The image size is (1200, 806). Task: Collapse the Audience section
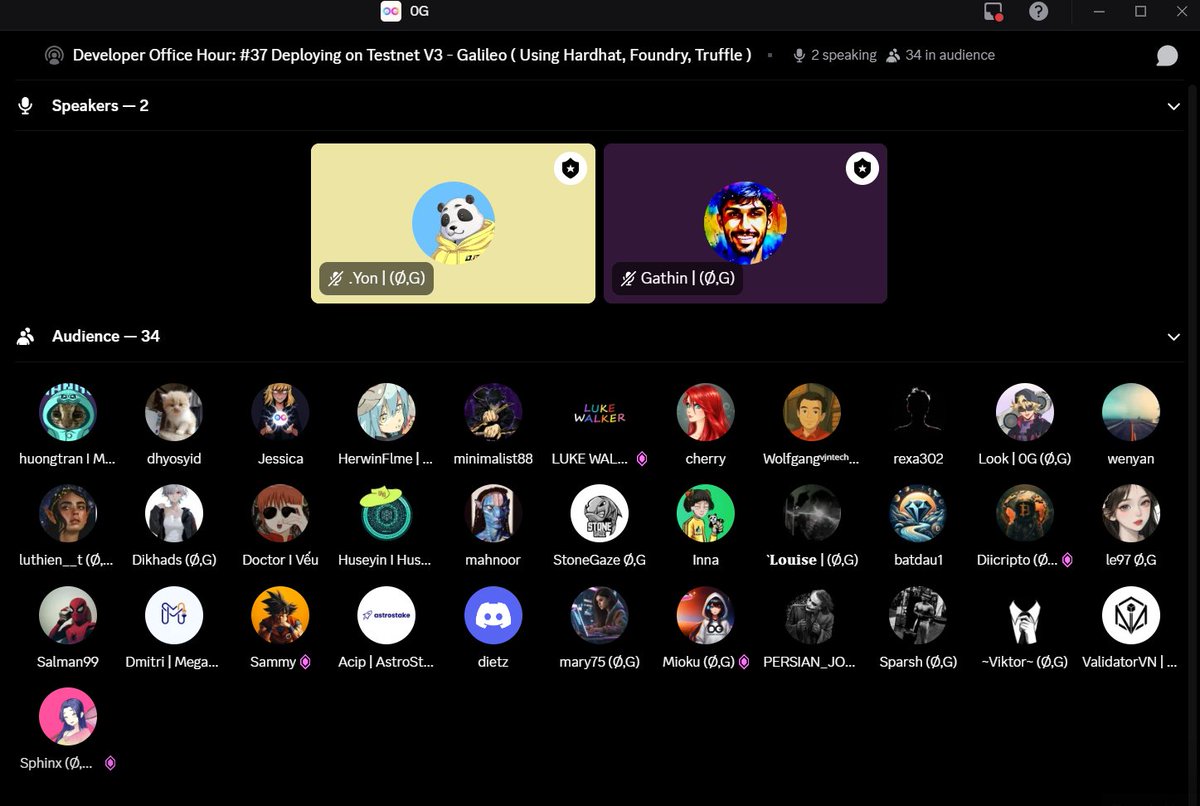1174,337
